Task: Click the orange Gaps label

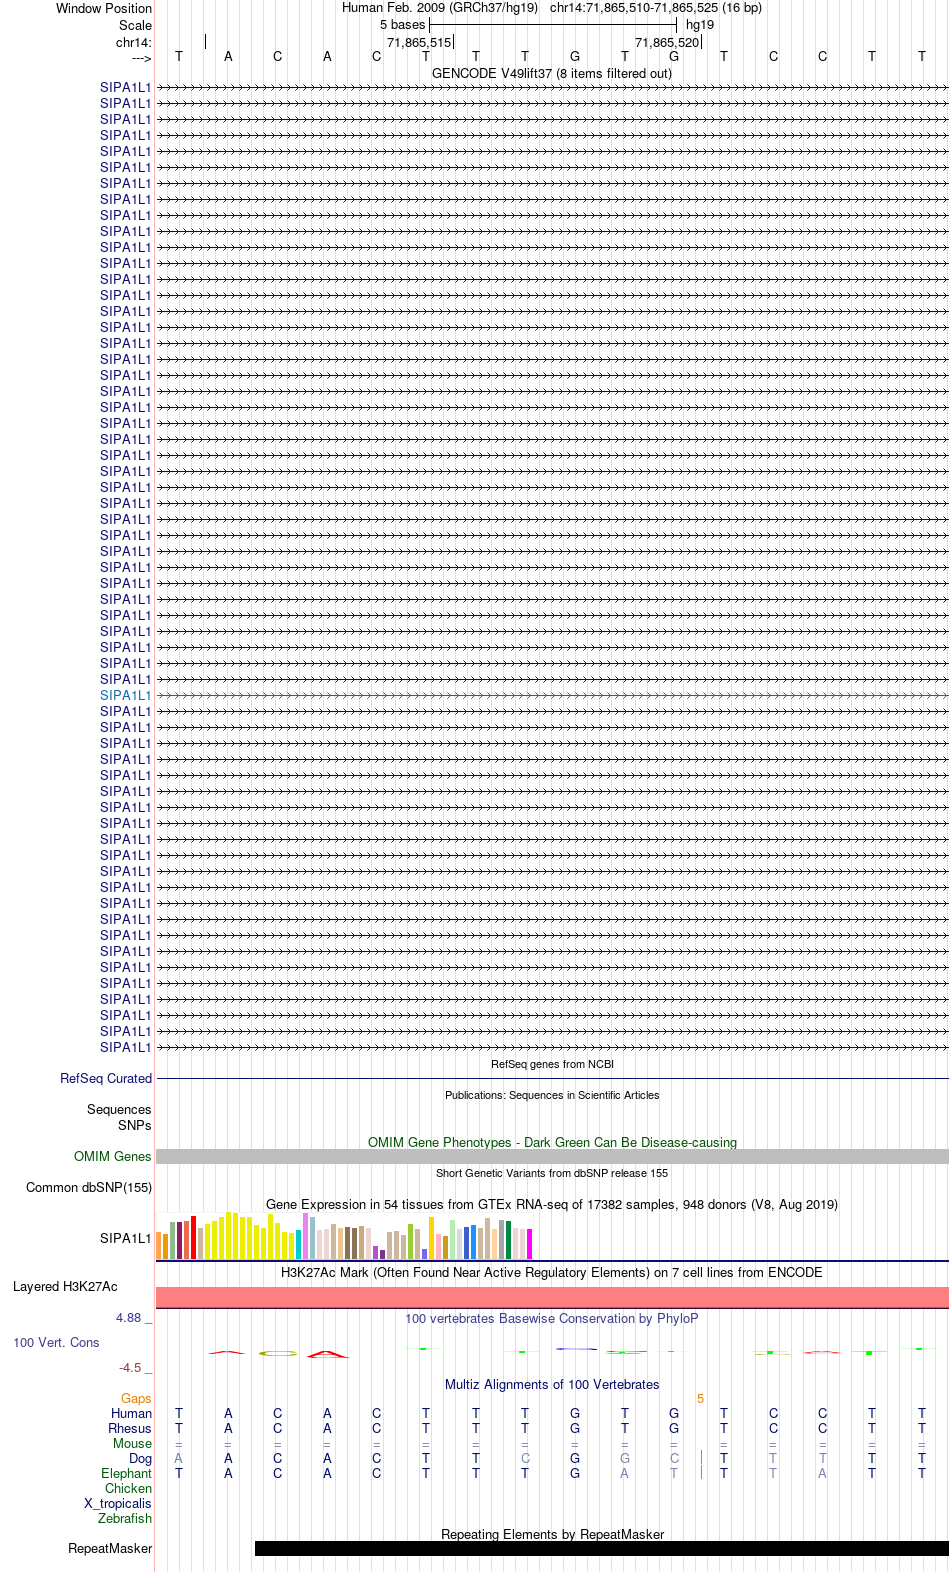Action: pyautogui.click(x=136, y=1398)
